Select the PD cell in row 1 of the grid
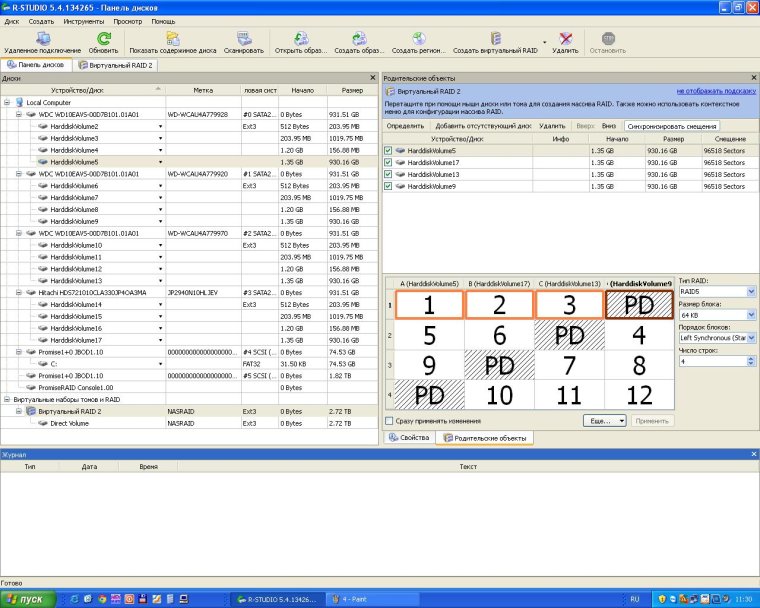 click(639, 305)
